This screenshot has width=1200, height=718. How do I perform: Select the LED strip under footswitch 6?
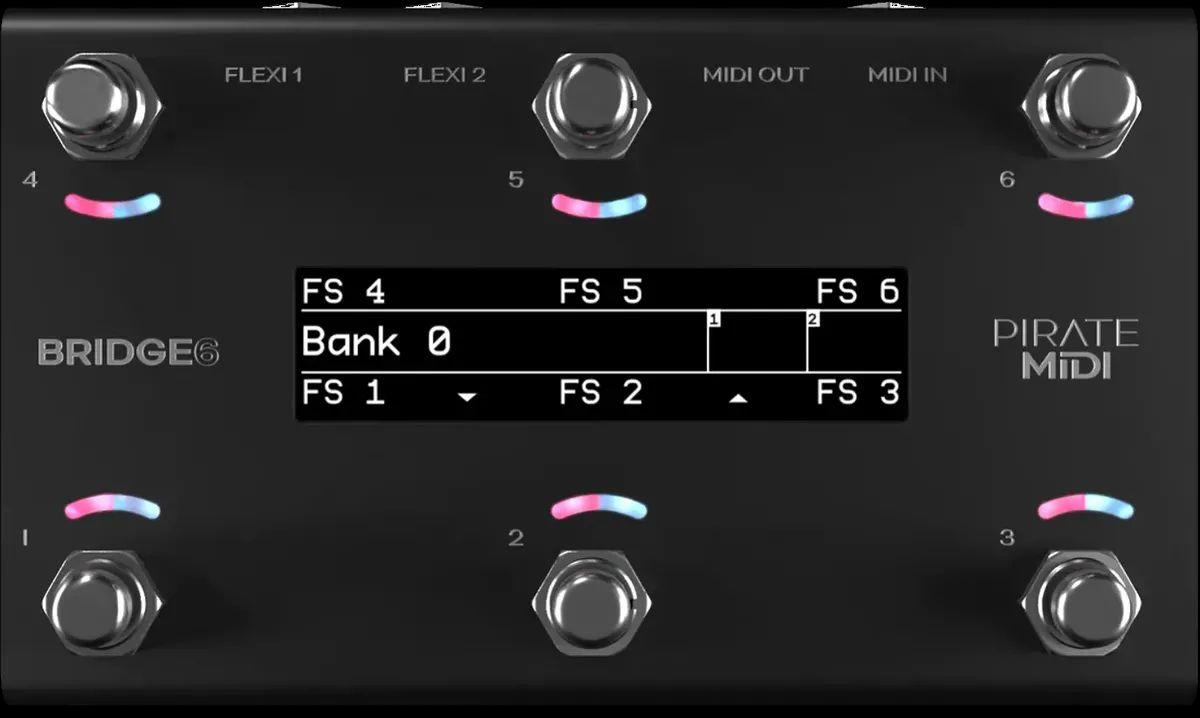pos(1086,204)
